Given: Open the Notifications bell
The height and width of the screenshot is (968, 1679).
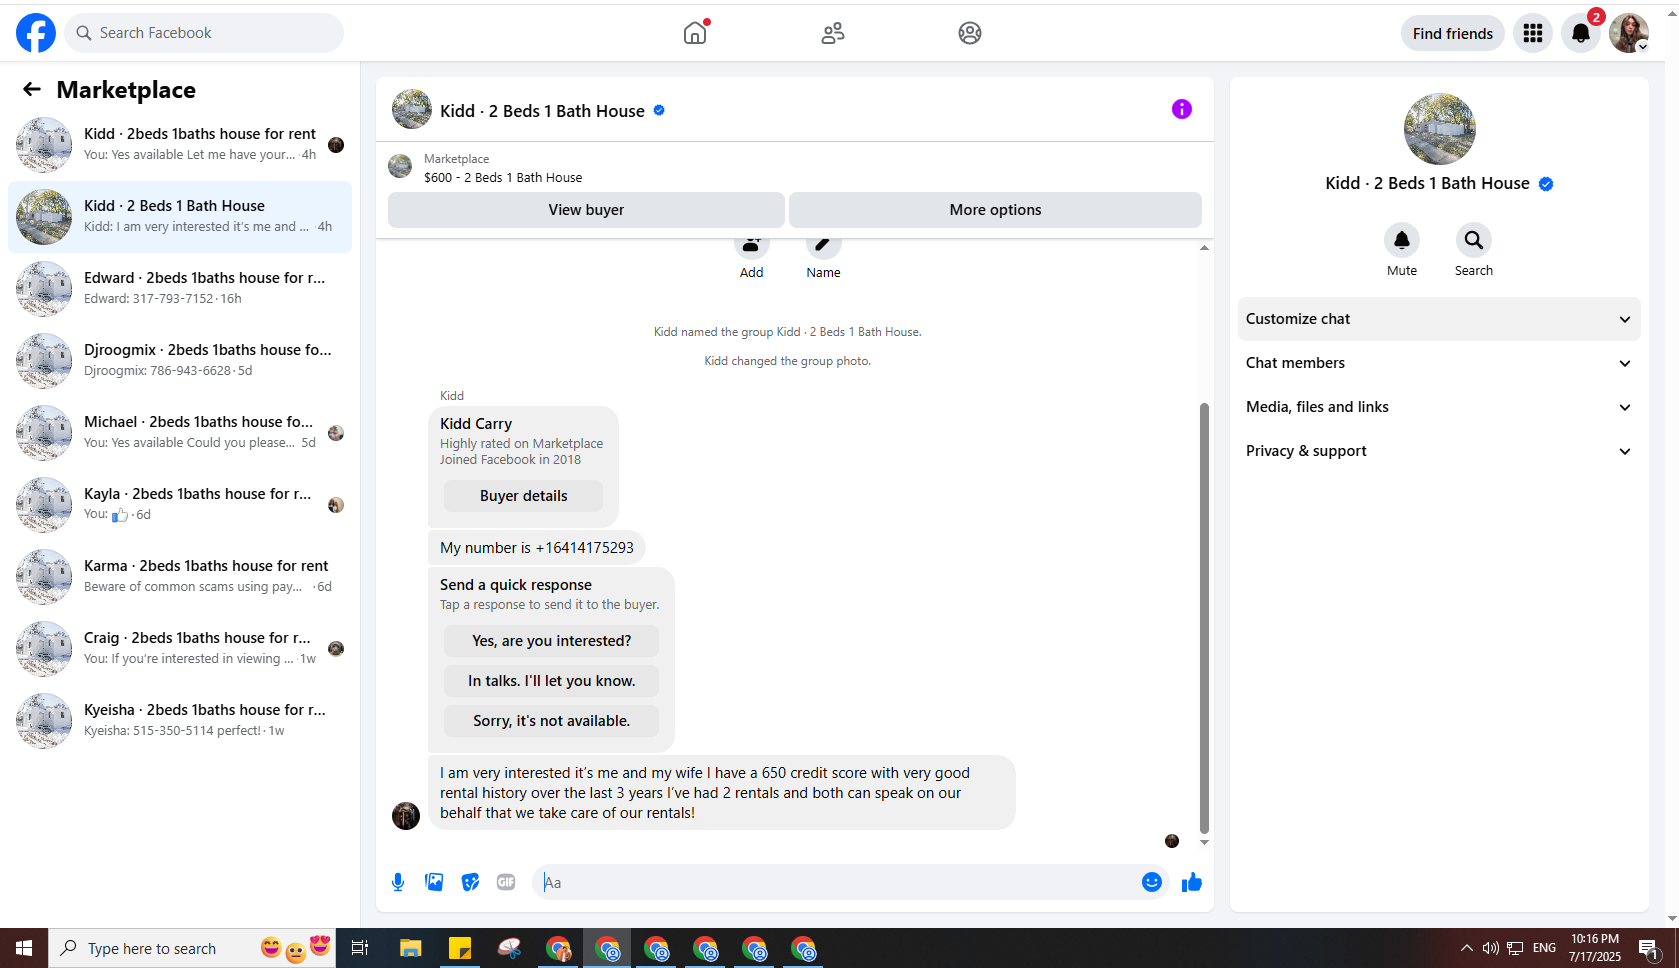Looking at the screenshot, I should click(x=1581, y=33).
